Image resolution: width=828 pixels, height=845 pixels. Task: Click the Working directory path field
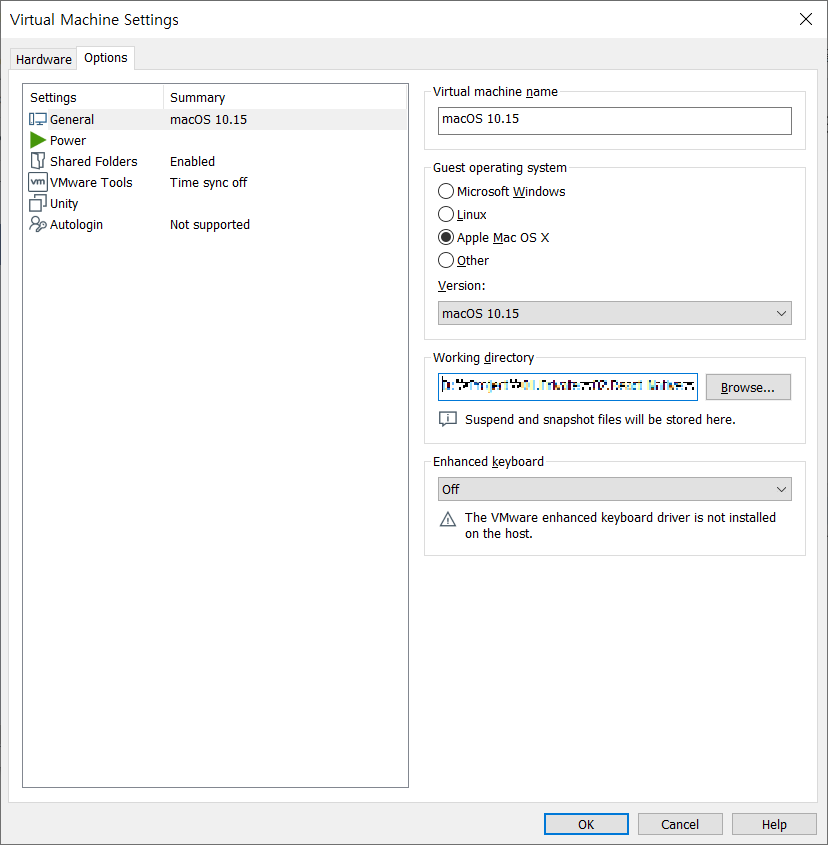pos(568,387)
